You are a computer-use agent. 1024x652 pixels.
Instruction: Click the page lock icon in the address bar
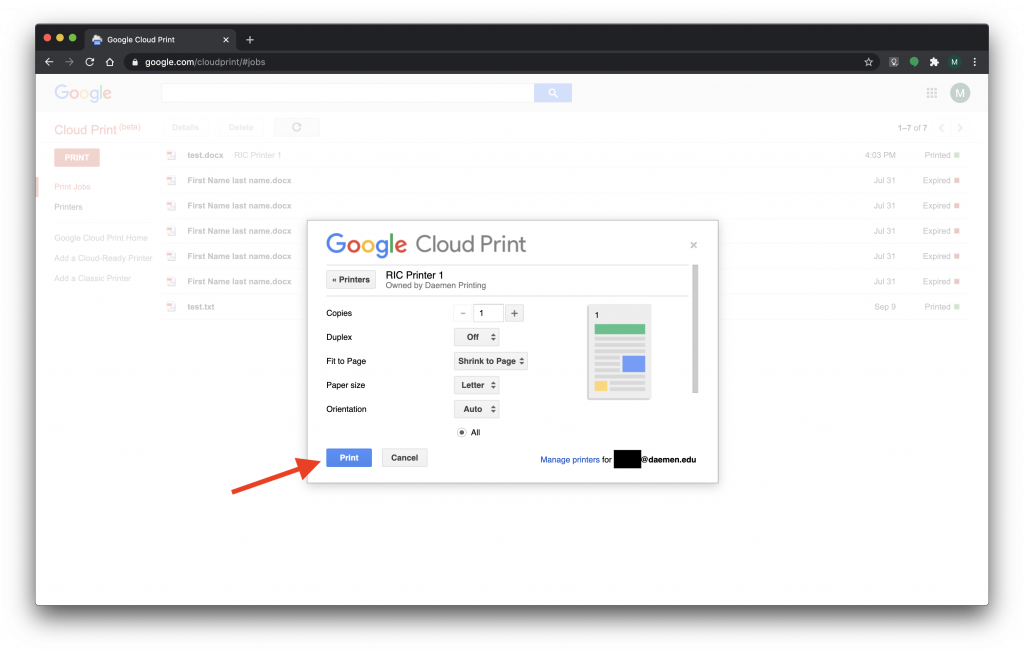click(135, 62)
